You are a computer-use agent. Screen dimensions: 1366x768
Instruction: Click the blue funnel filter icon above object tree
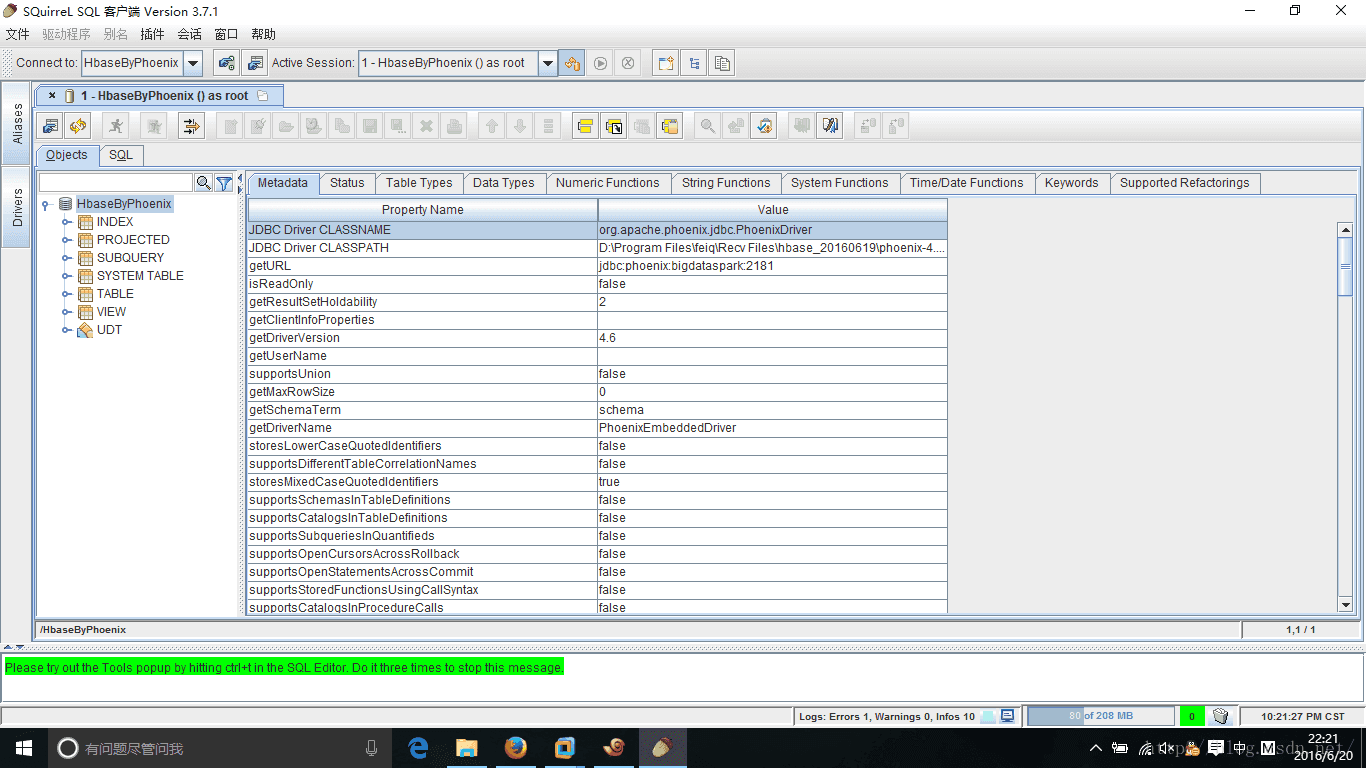[224, 183]
